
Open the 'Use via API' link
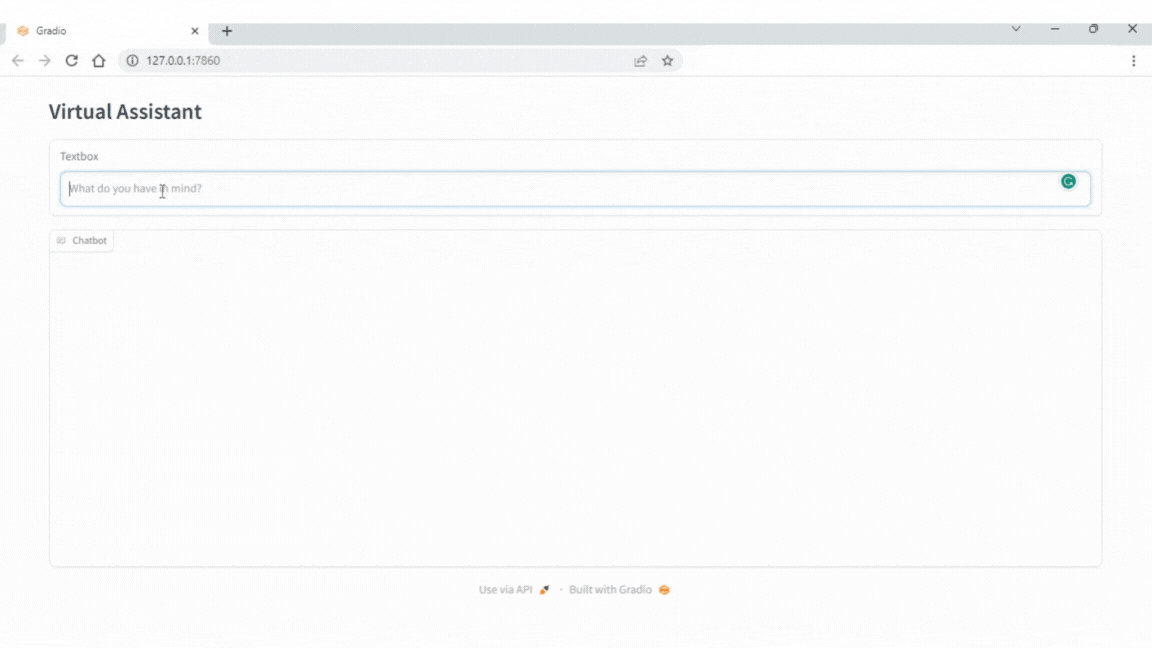pyautogui.click(x=514, y=590)
